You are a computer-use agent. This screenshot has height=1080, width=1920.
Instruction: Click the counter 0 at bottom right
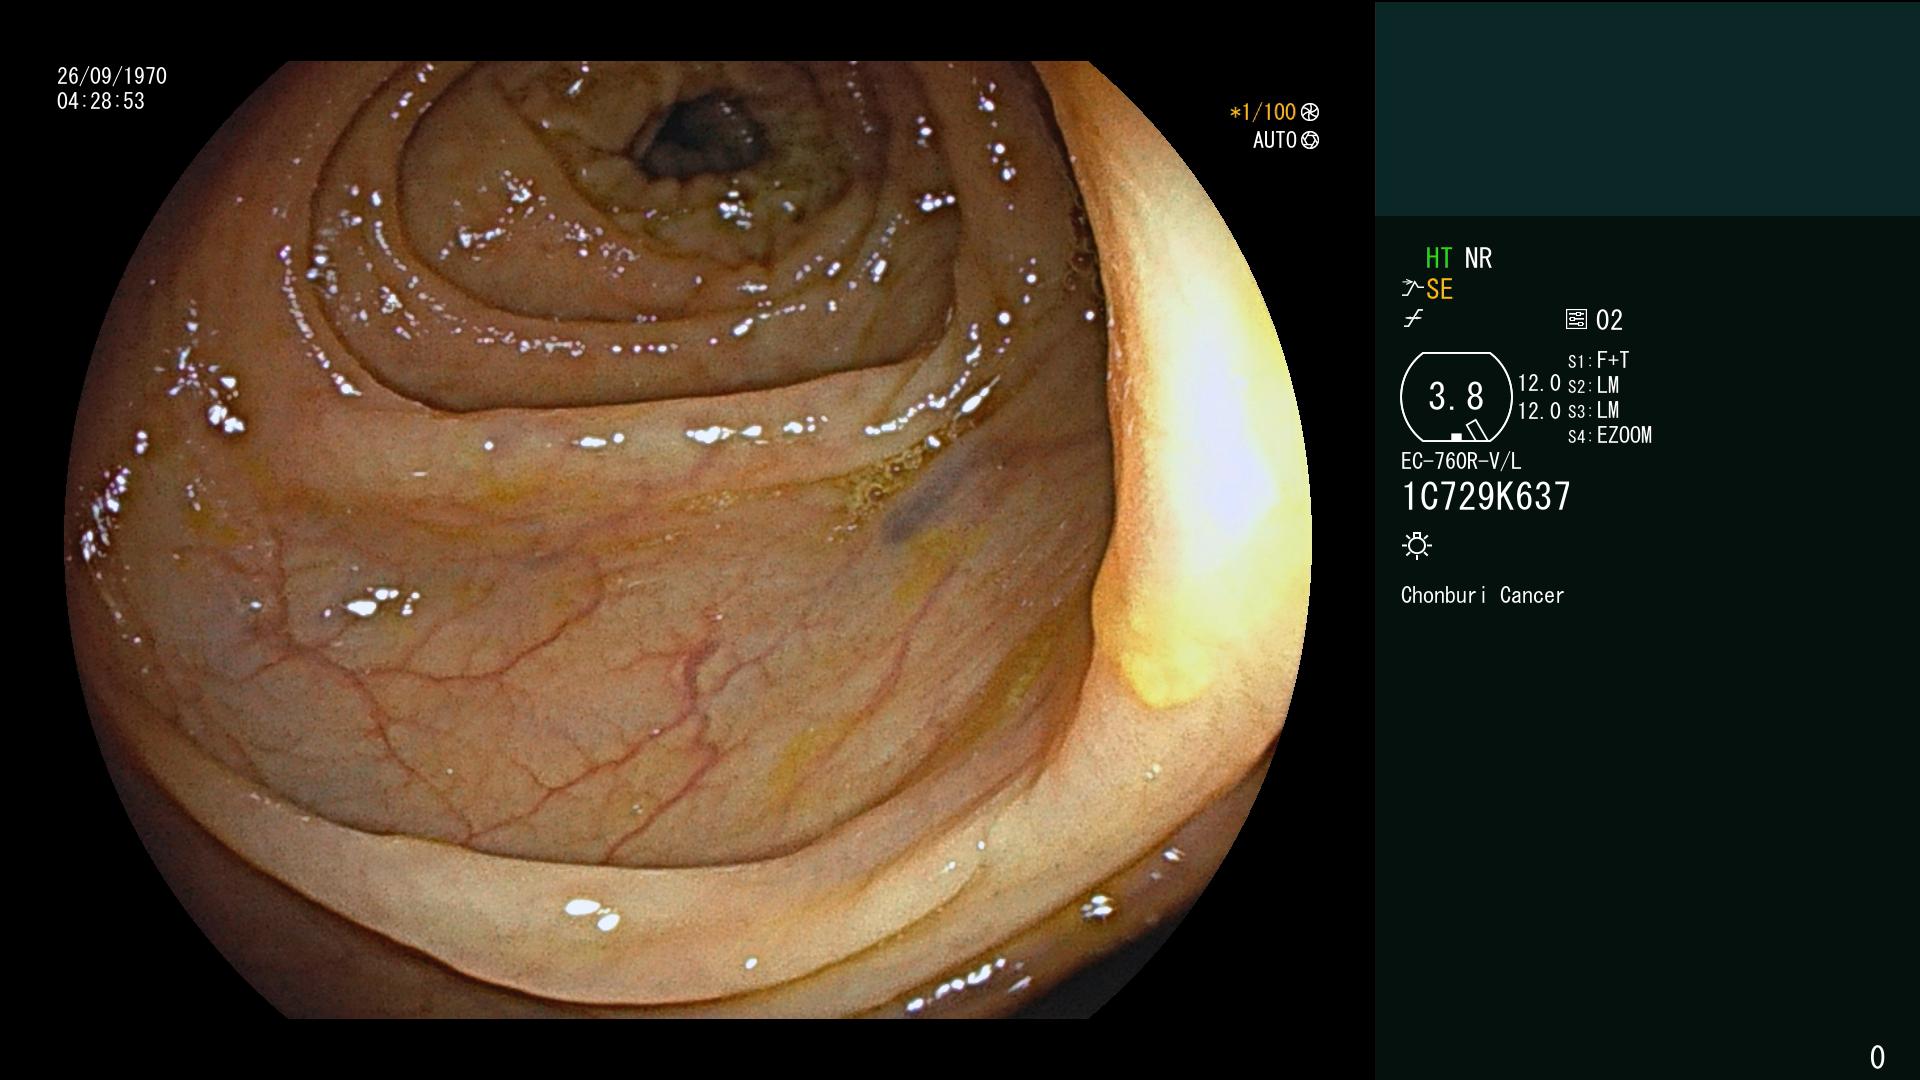tap(1877, 1057)
